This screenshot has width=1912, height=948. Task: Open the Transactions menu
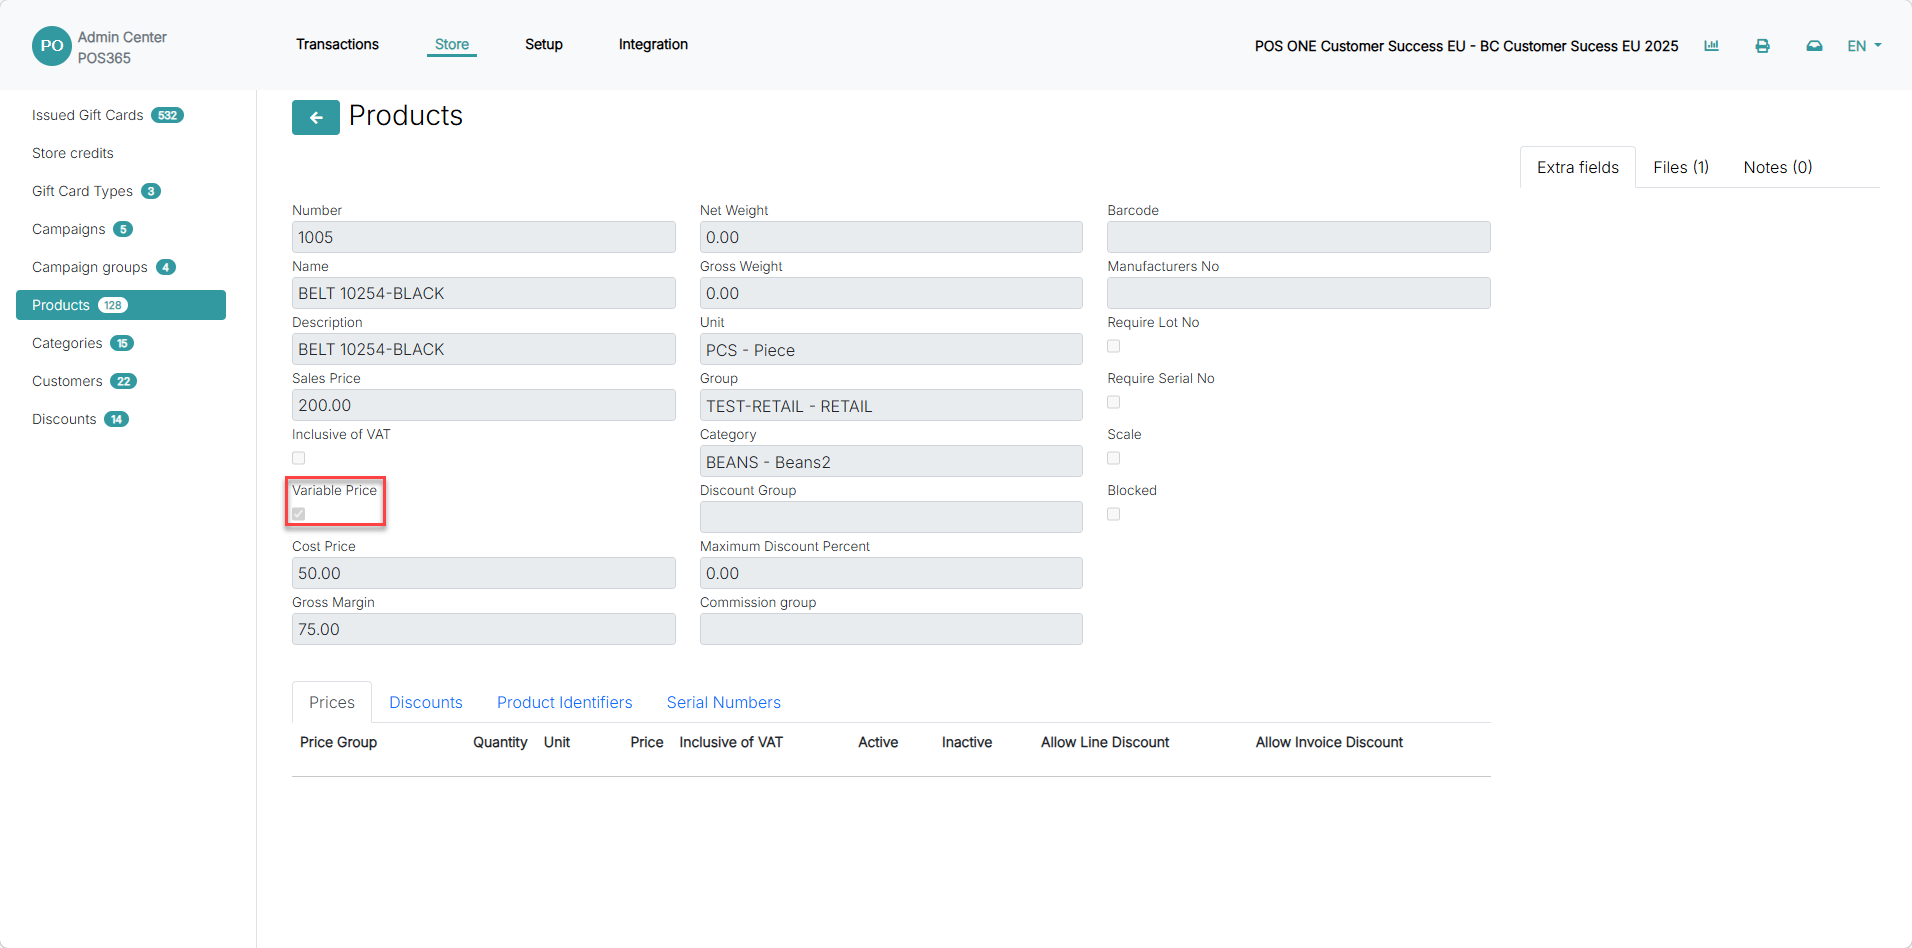tap(337, 44)
